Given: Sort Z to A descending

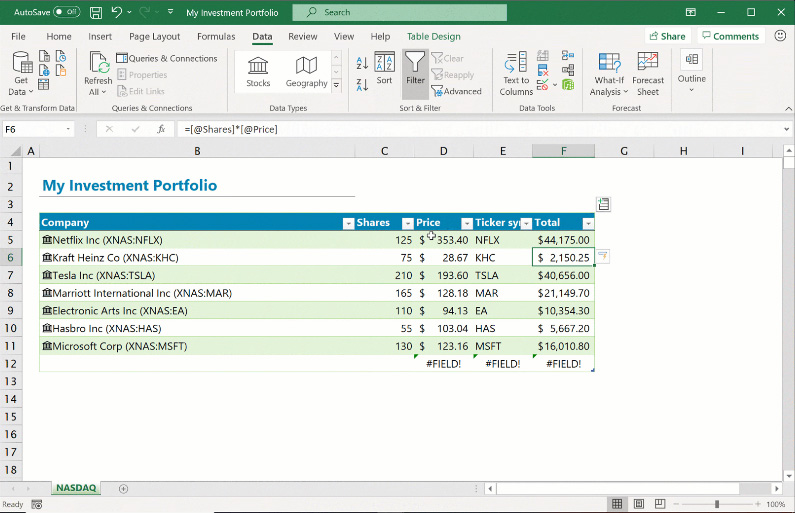Looking at the screenshot, I should click(362, 85).
